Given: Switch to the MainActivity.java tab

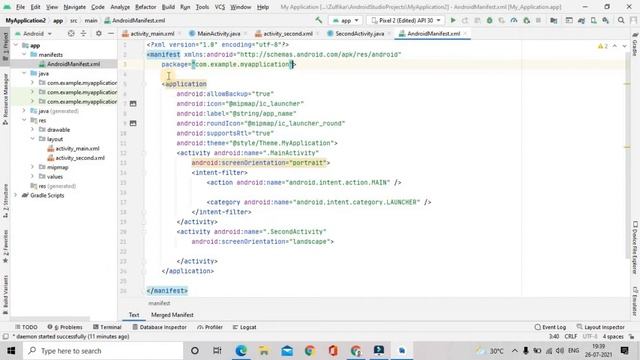Looking at the screenshot, I should [x=218, y=33].
